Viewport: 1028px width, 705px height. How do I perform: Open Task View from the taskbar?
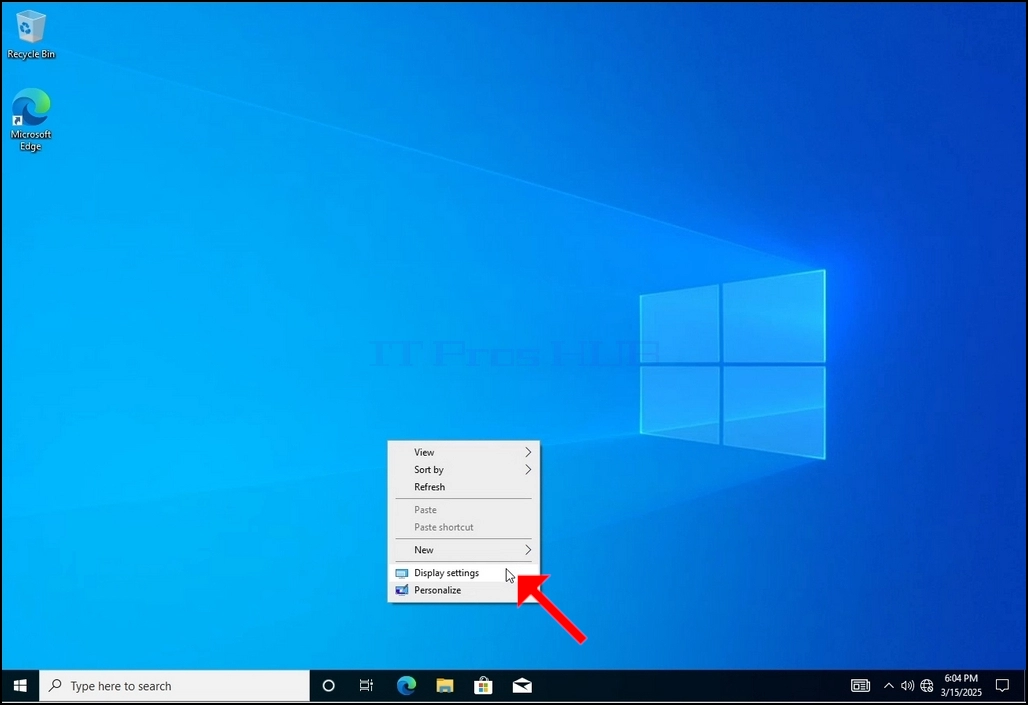[x=366, y=686]
